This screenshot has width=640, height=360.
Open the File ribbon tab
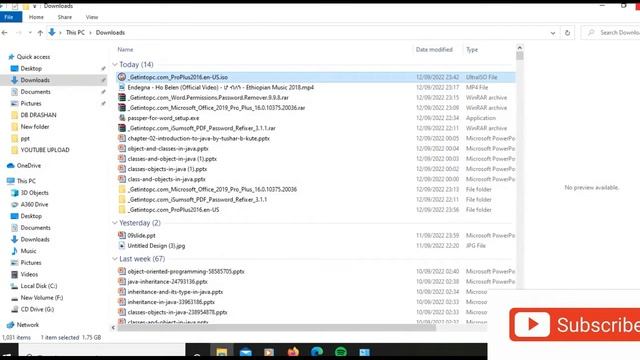pyautogui.click(x=9, y=17)
